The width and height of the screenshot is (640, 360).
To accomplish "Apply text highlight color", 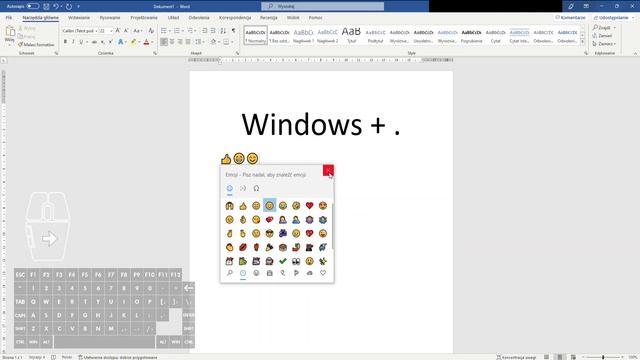I will click(133, 42).
